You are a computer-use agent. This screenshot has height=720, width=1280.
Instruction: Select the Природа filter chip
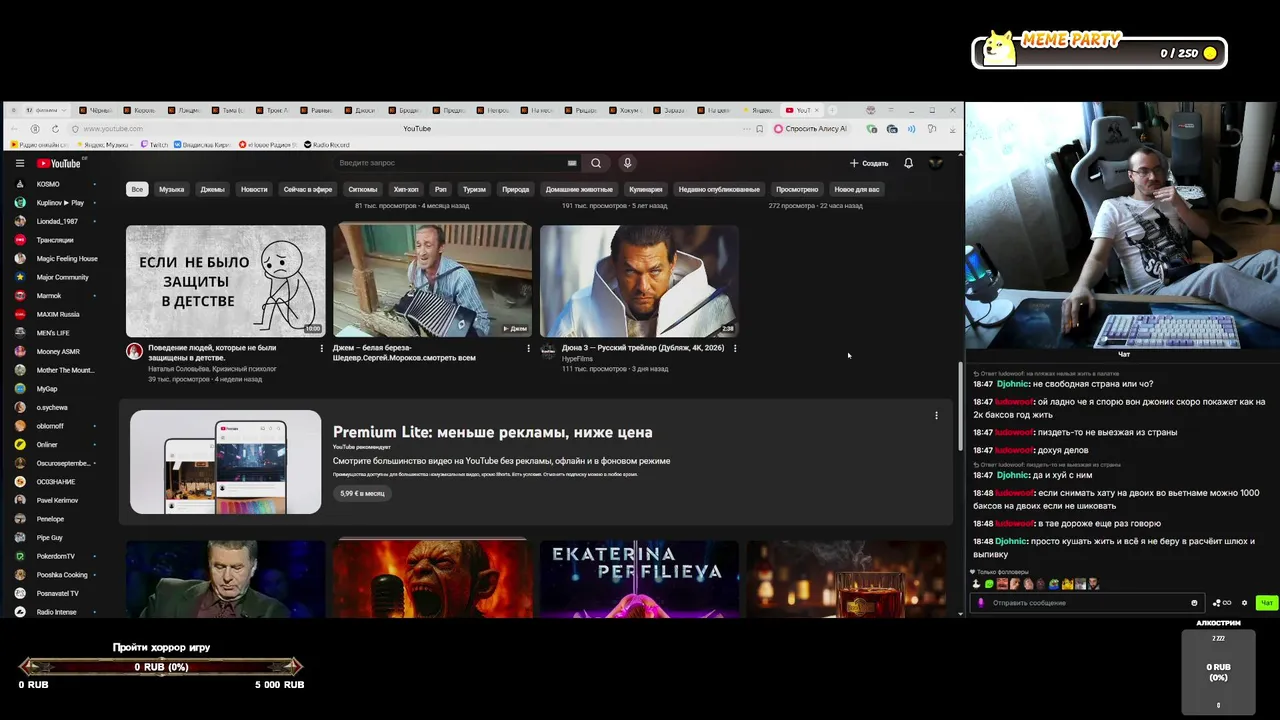[516, 189]
